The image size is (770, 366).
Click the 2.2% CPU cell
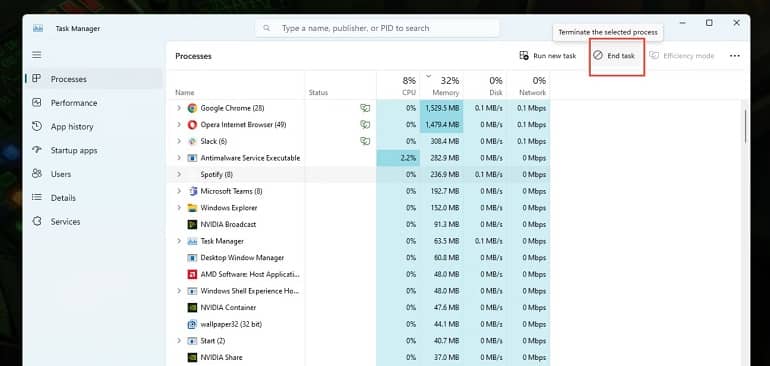pyautogui.click(x=398, y=158)
